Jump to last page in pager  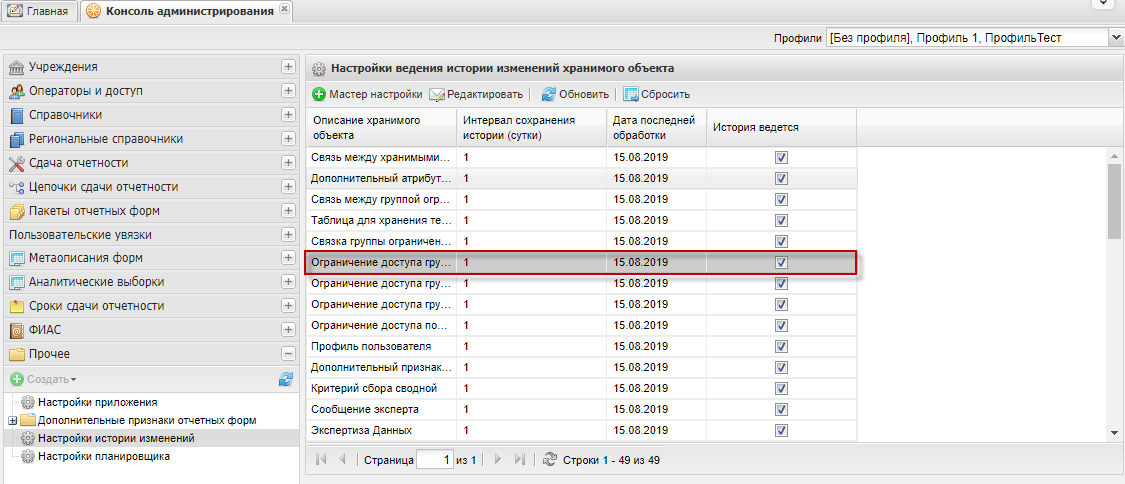pyautogui.click(x=519, y=460)
